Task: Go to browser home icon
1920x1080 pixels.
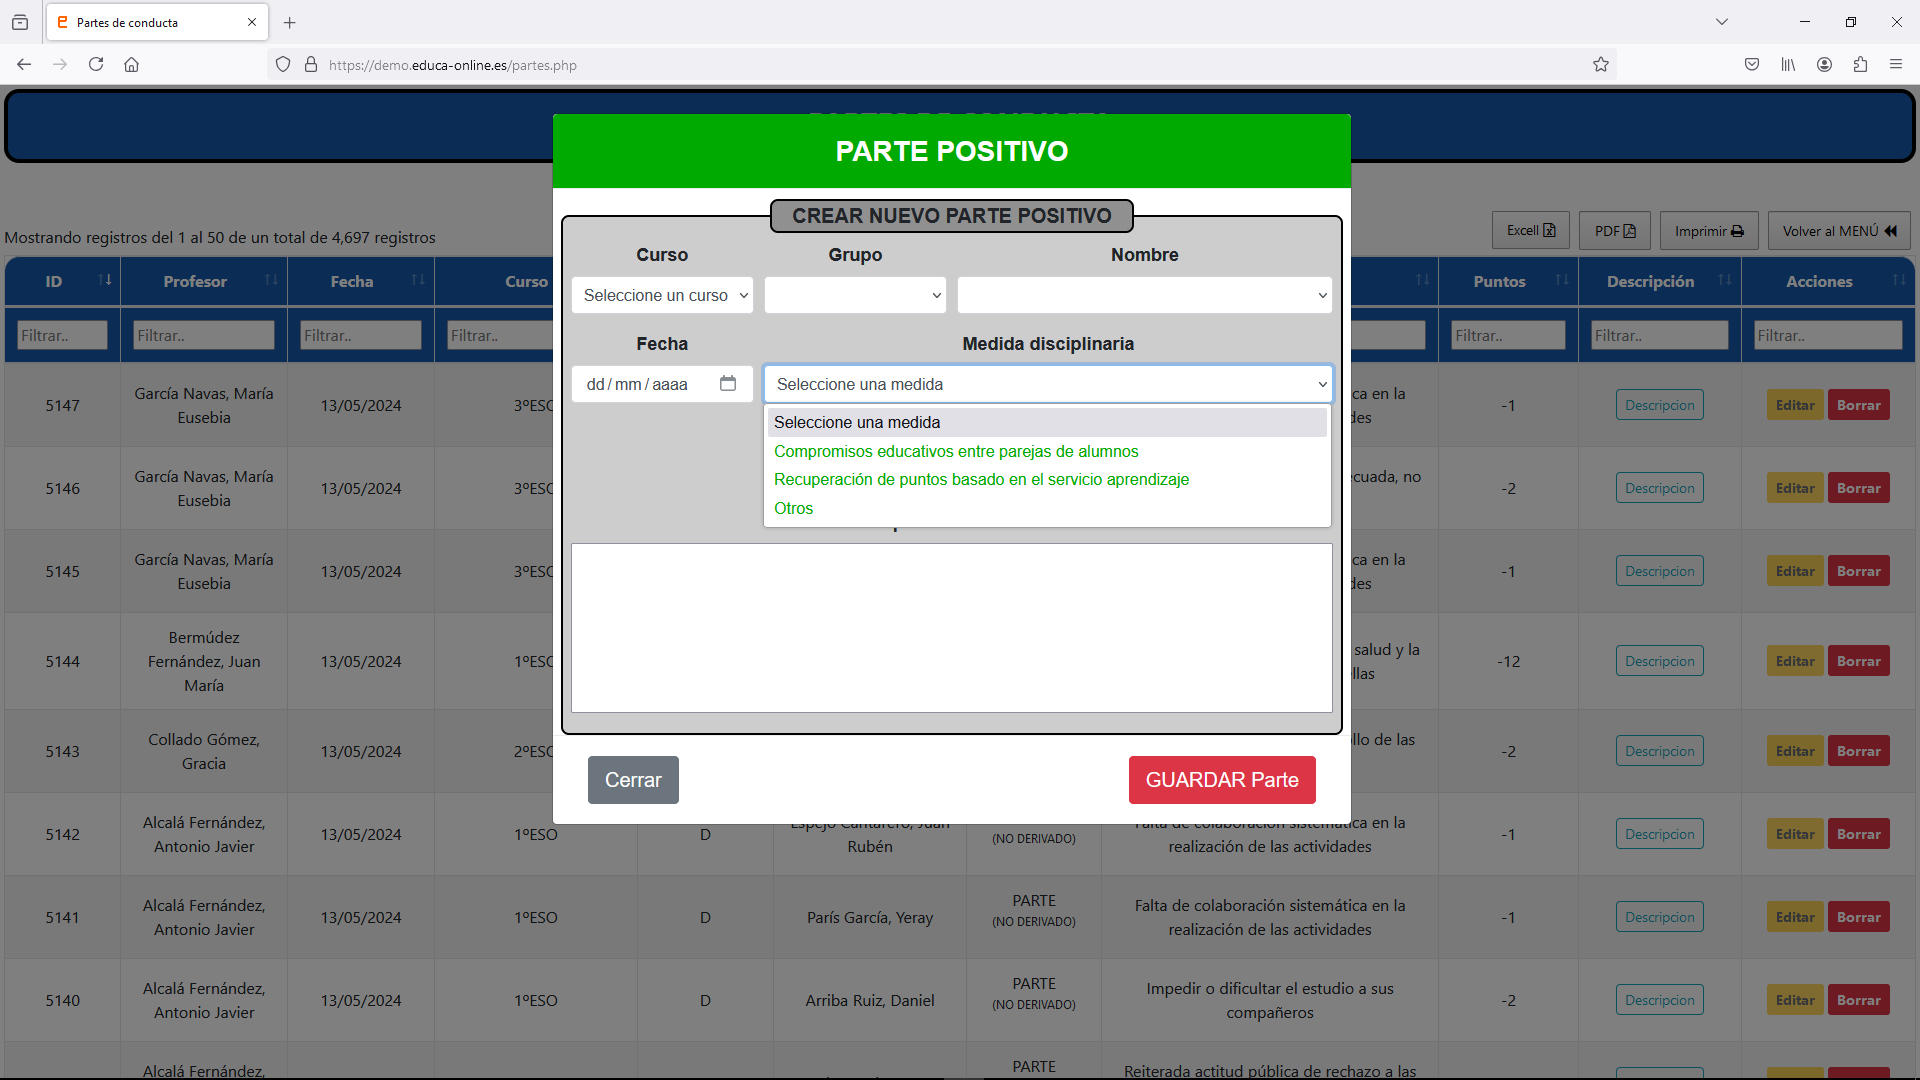Action: click(x=131, y=65)
